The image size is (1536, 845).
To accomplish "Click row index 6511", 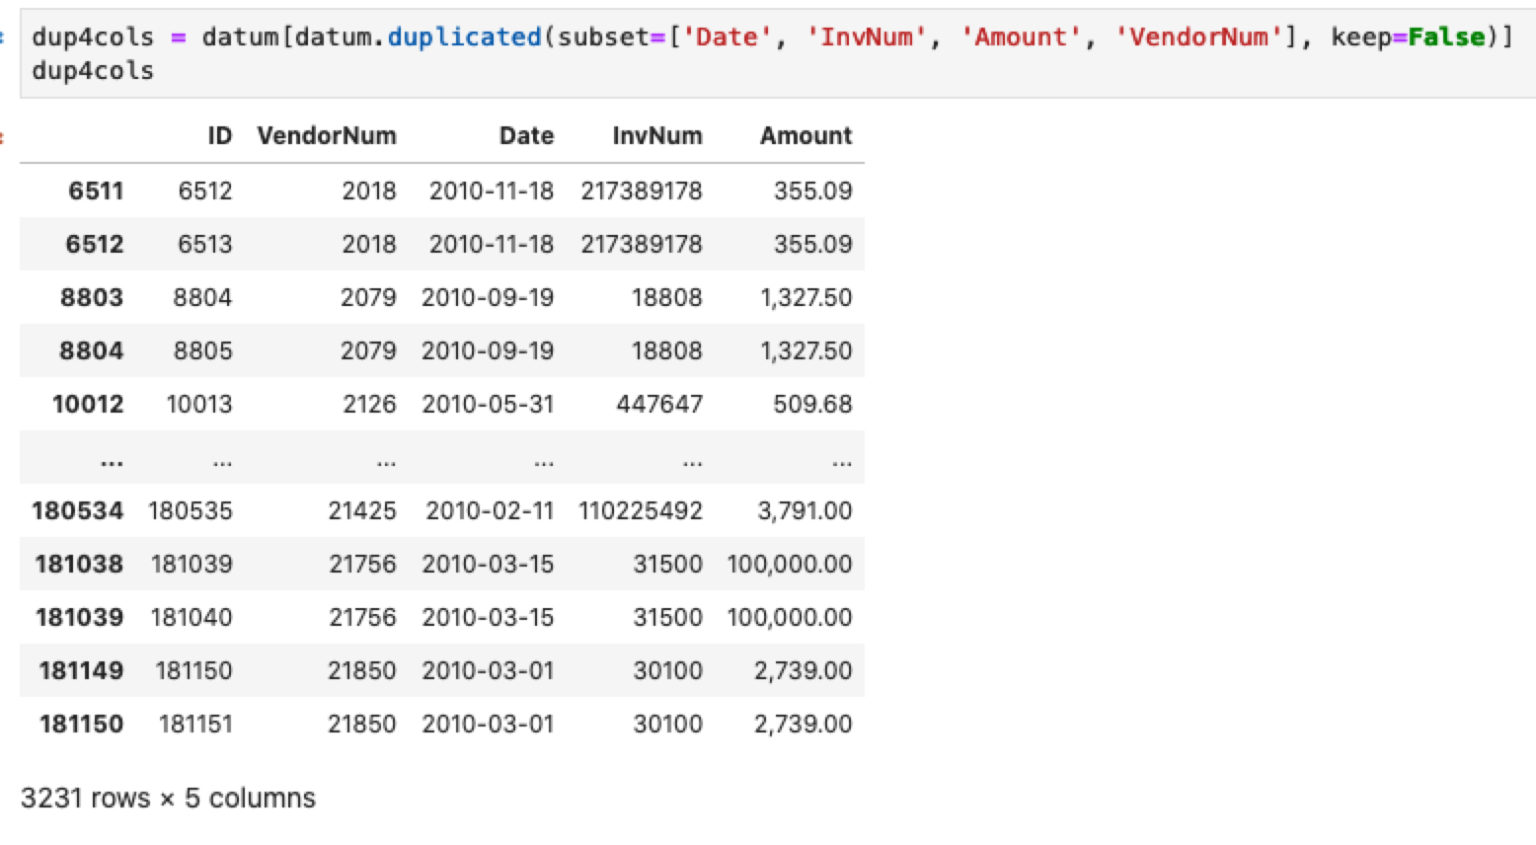I will point(95,191).
